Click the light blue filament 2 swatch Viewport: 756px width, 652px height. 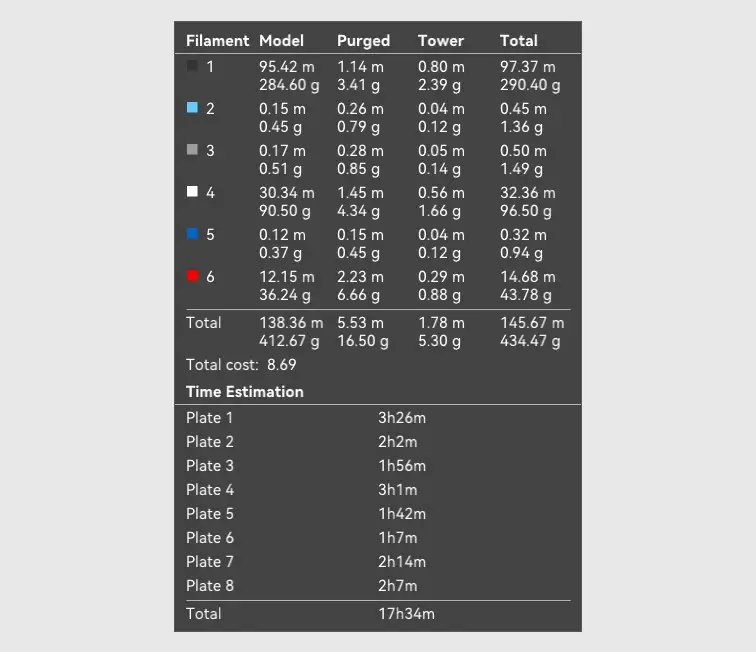(x=192, y=108)
